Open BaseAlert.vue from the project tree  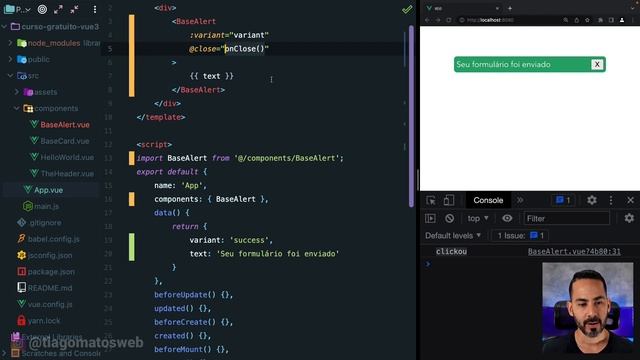point(60,124)
